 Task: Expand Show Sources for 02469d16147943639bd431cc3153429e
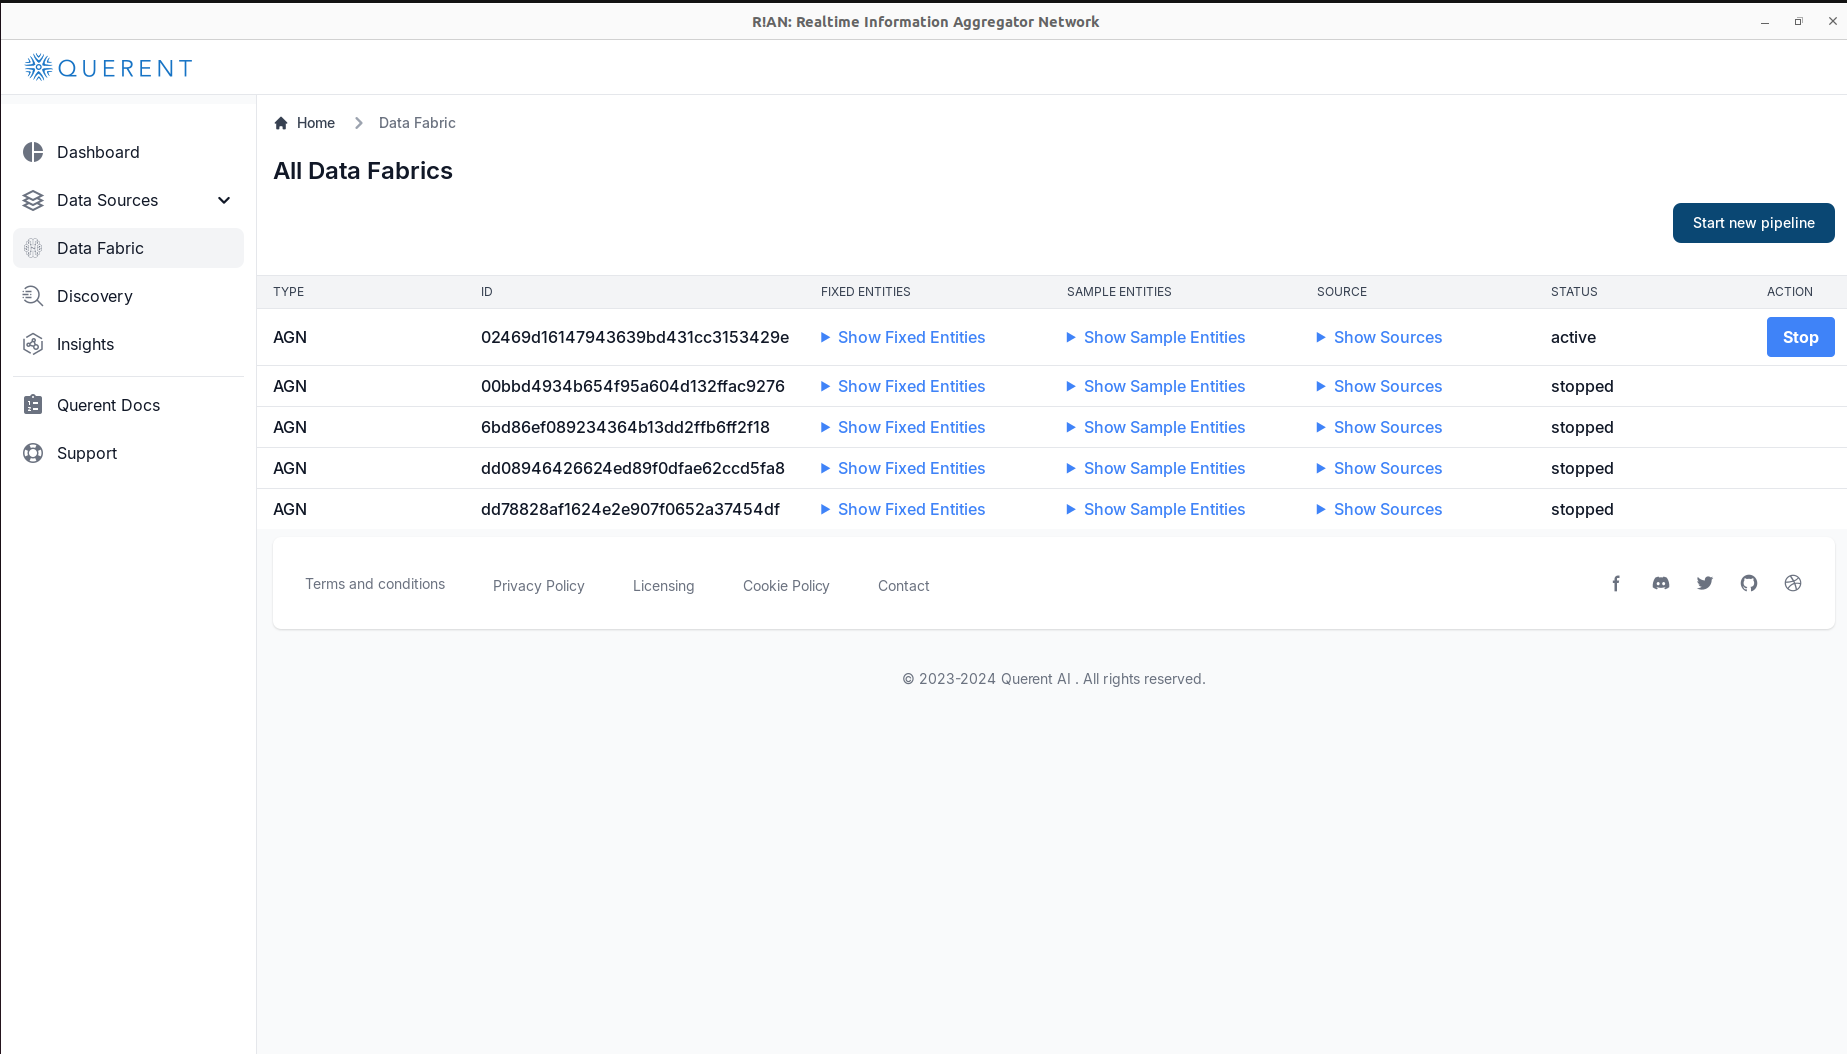(x=1380, y=337)
